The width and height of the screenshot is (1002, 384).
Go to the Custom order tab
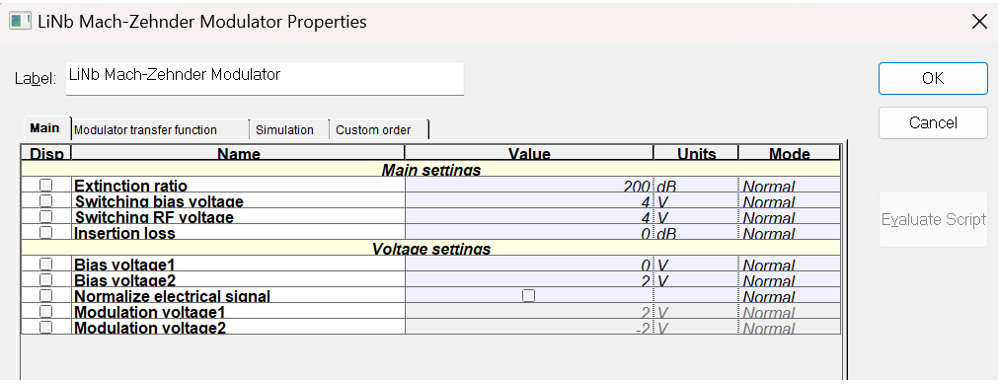[378, 130]
